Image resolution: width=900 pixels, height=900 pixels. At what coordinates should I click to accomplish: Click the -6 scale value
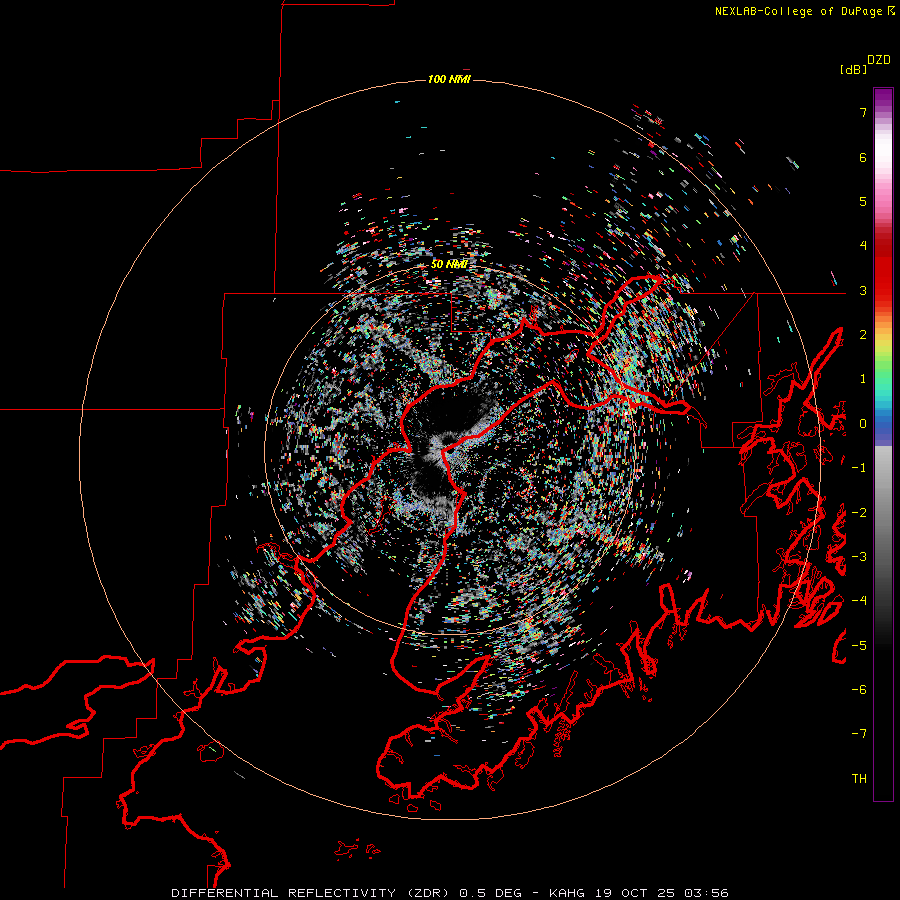859,690
